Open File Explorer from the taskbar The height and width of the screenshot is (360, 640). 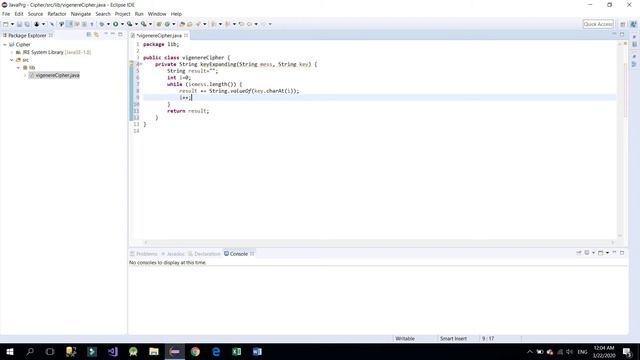[x=154, y=351]
